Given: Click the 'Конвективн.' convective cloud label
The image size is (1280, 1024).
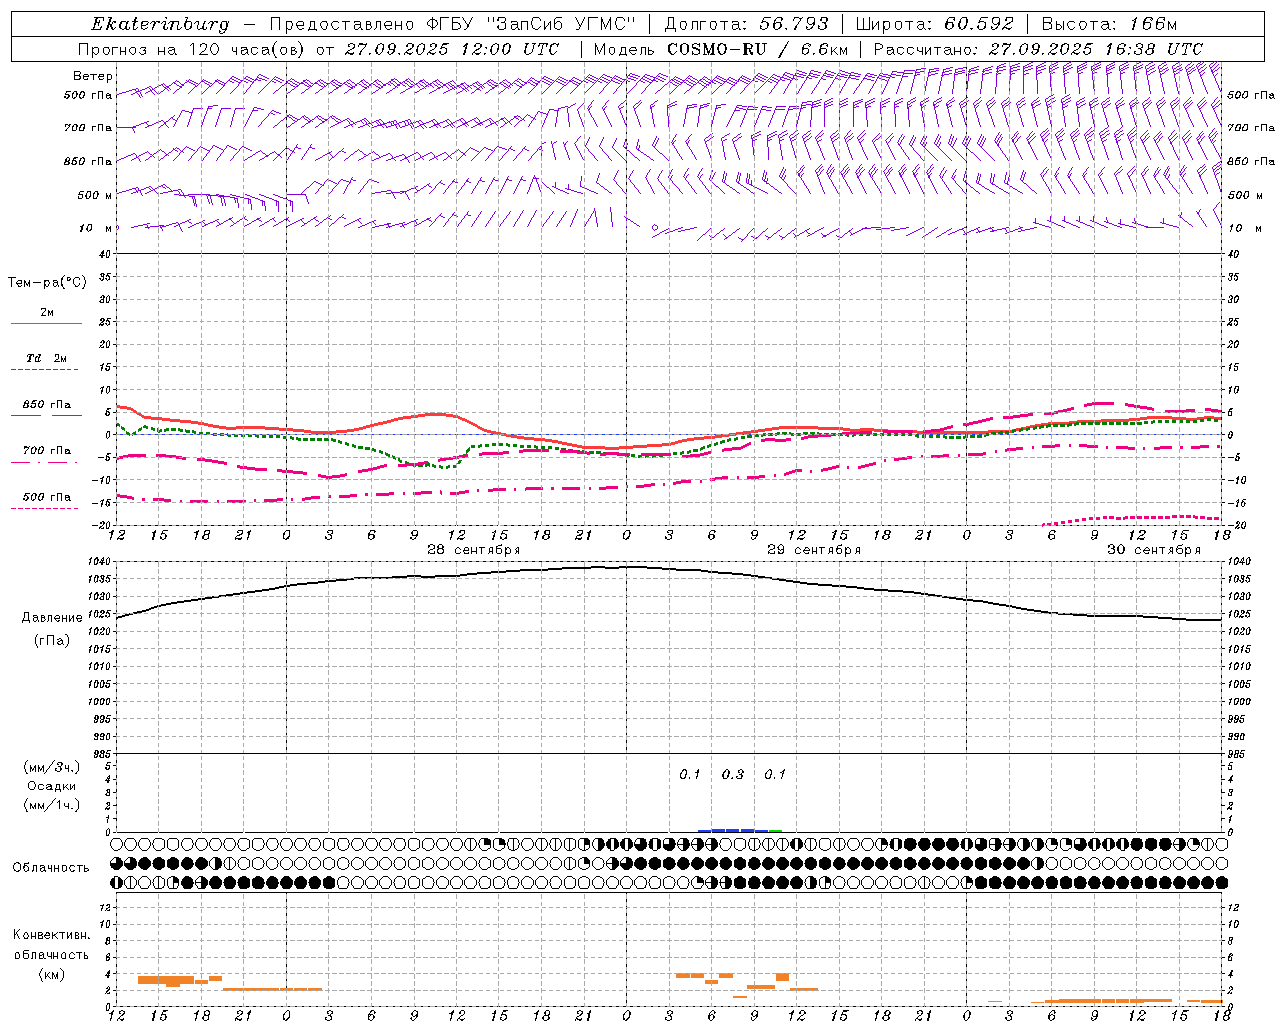Looking at the screenshot, I should (51, 936).
